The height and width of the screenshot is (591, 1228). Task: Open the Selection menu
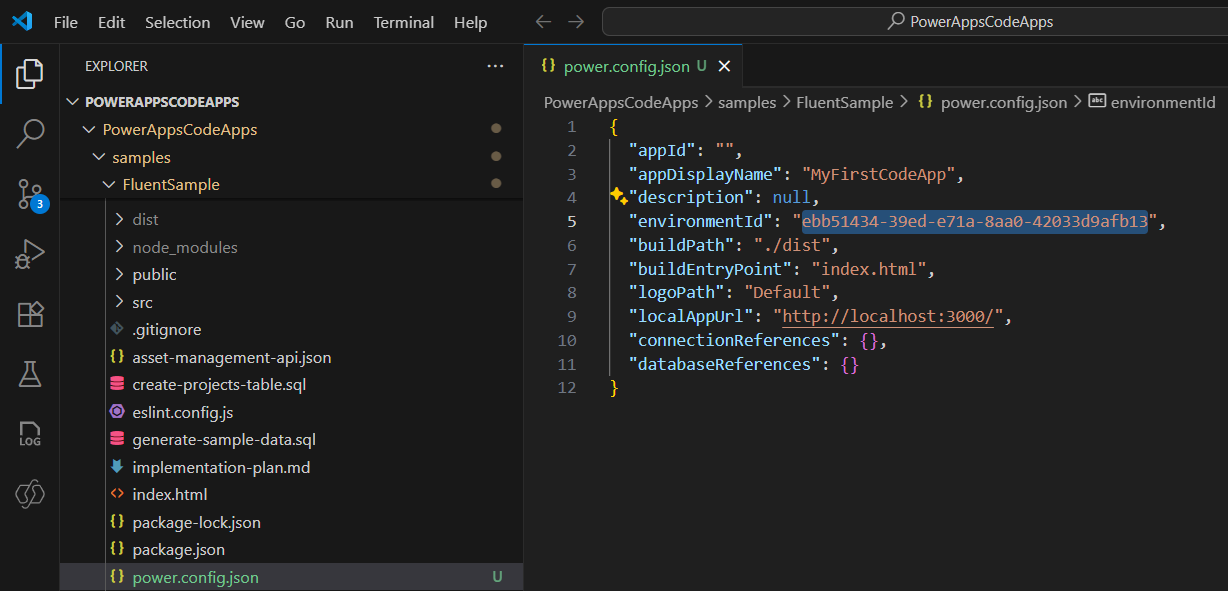177,22
